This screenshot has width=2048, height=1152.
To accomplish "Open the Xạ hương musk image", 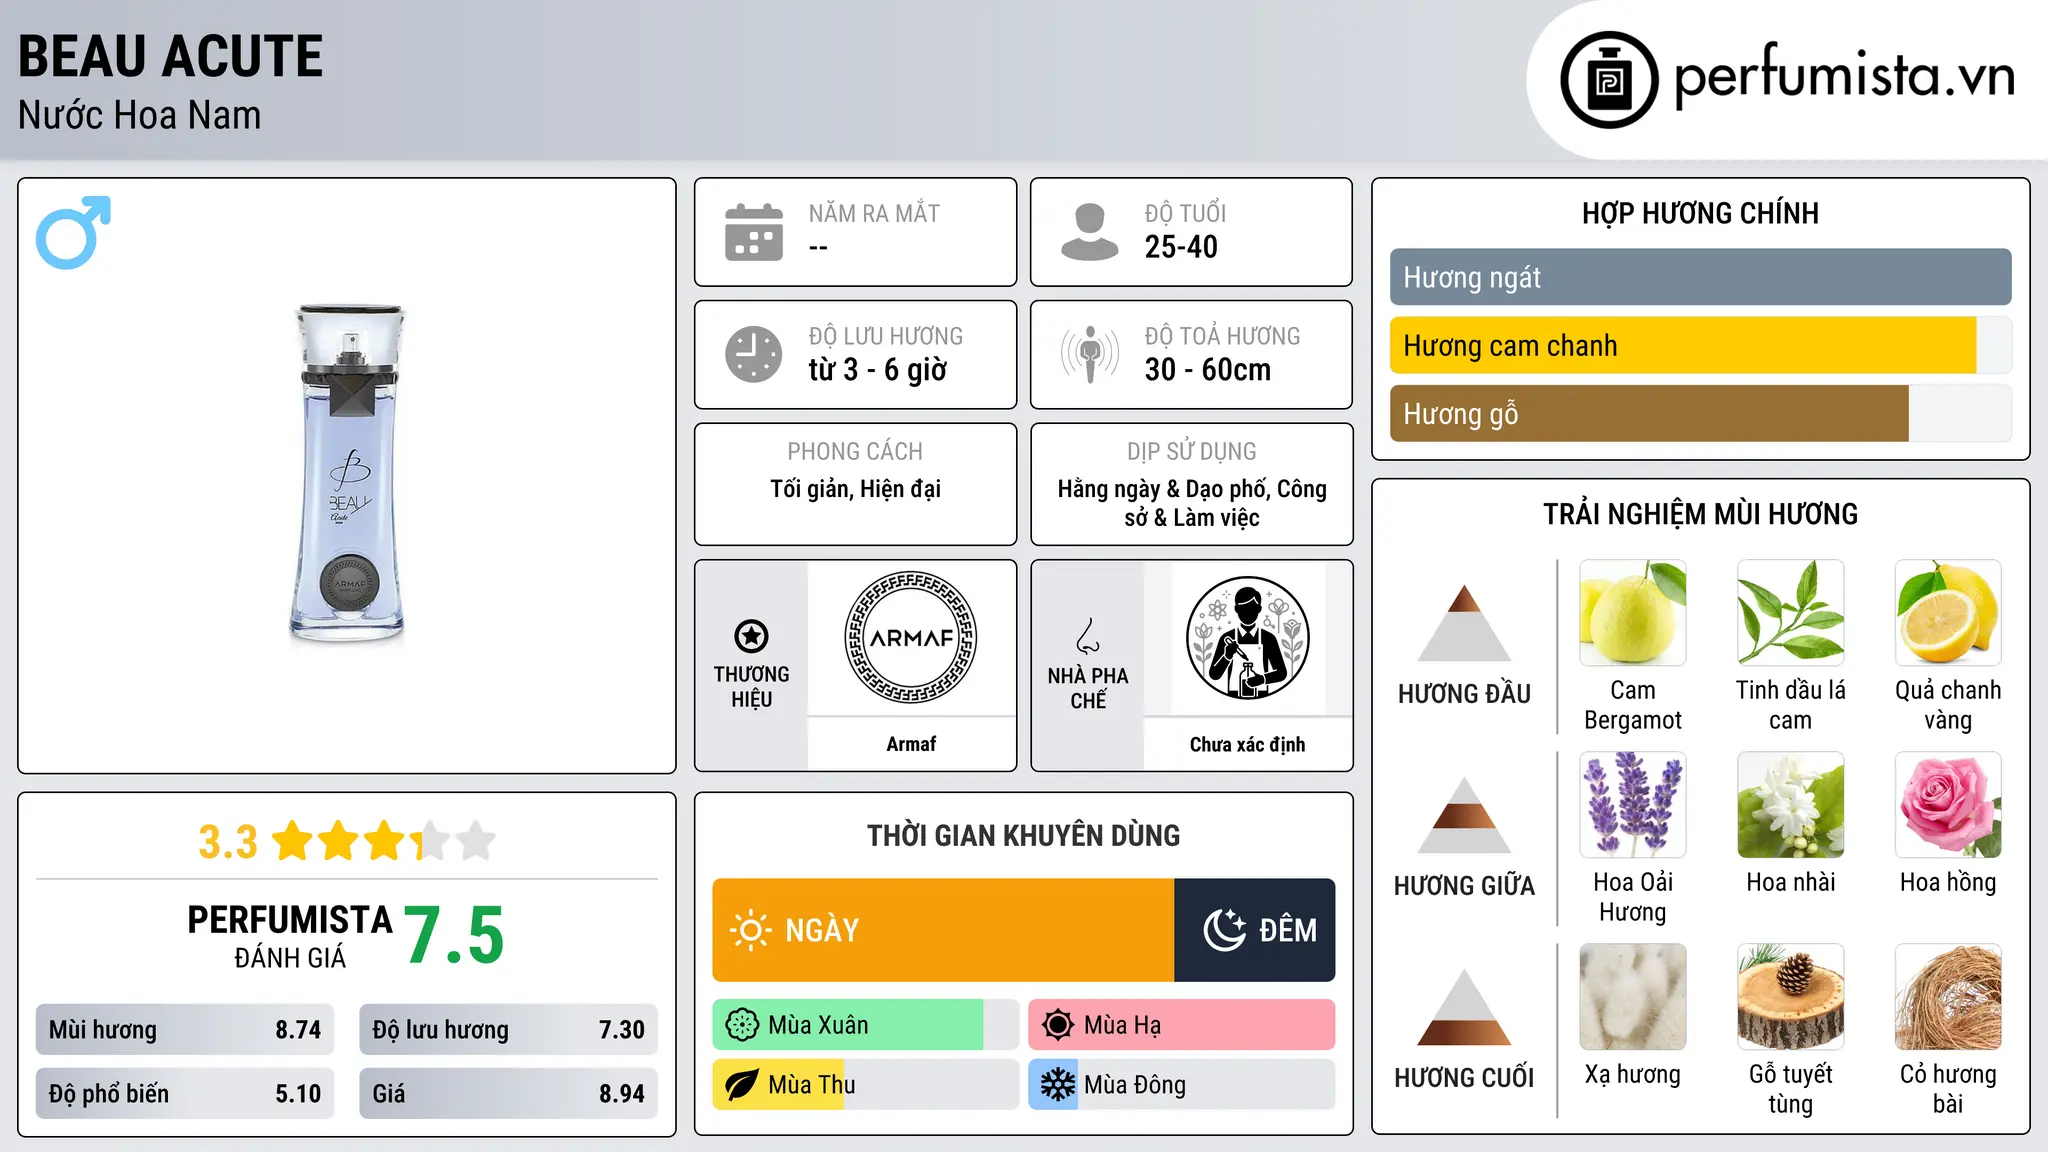I will 1633,996.
